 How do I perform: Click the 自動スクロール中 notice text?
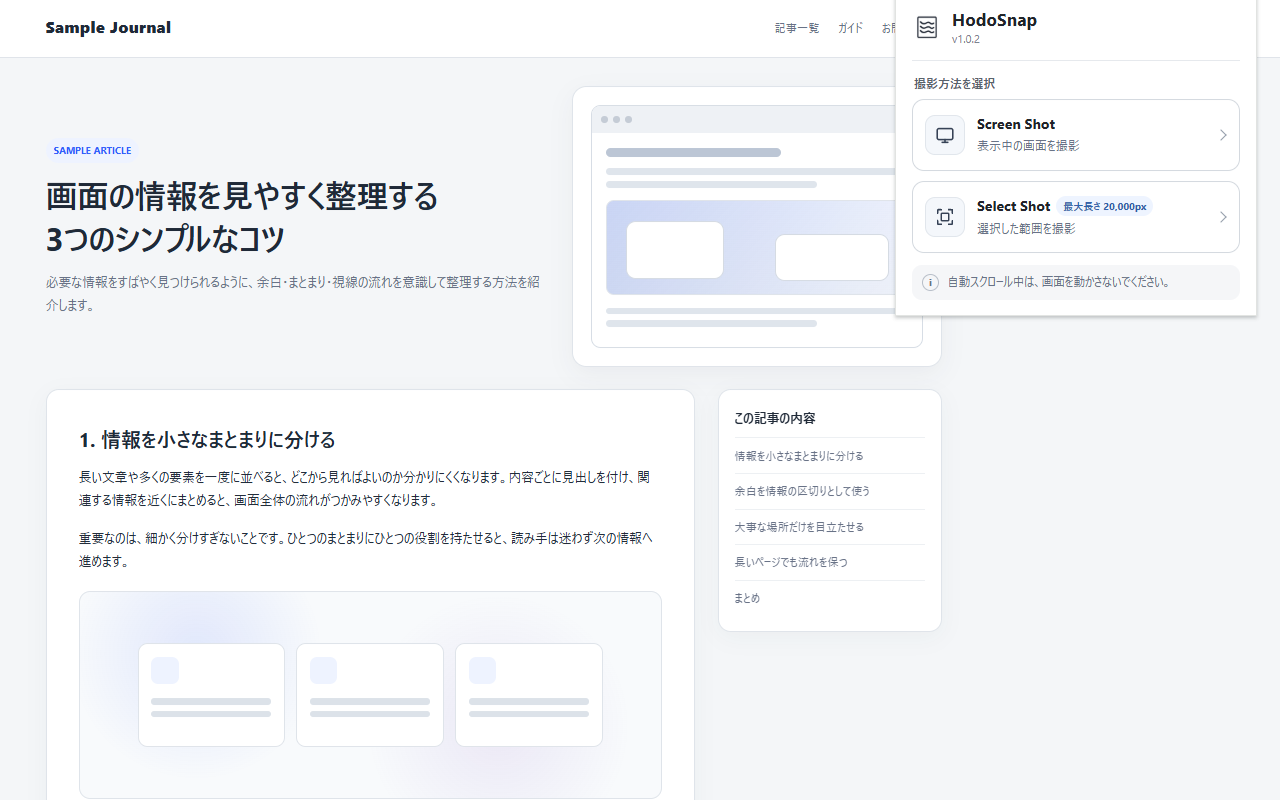point(1059,282)
